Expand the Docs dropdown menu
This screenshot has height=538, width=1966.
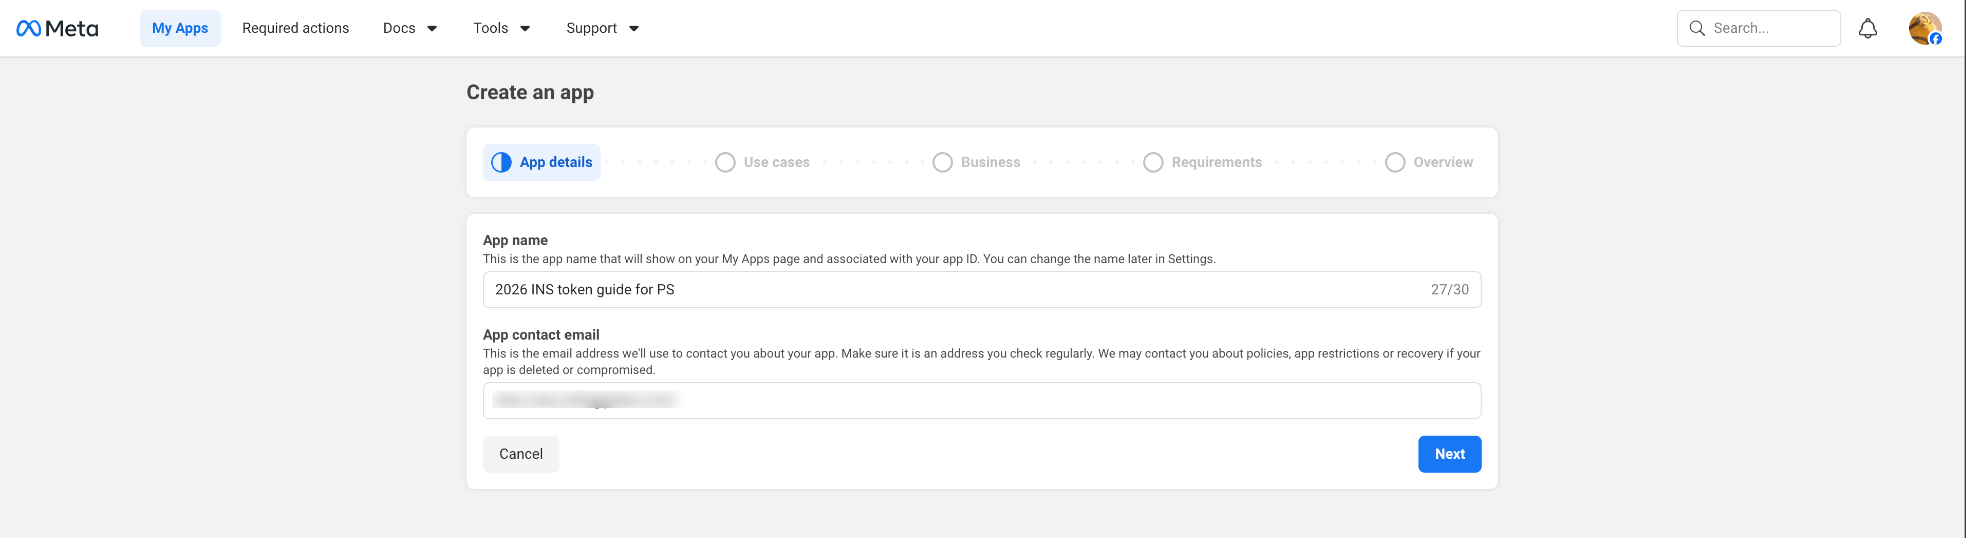[x=410, y=28]
